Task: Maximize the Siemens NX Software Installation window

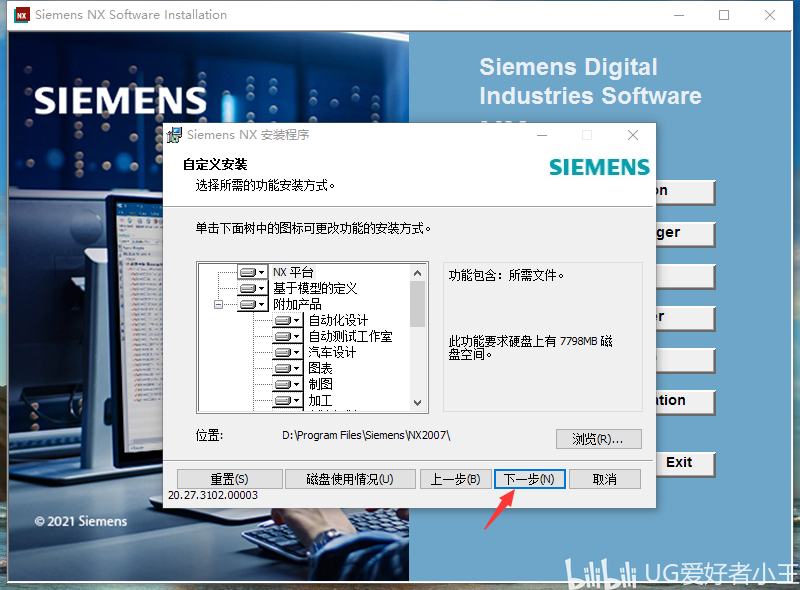Action: [724, 15]
